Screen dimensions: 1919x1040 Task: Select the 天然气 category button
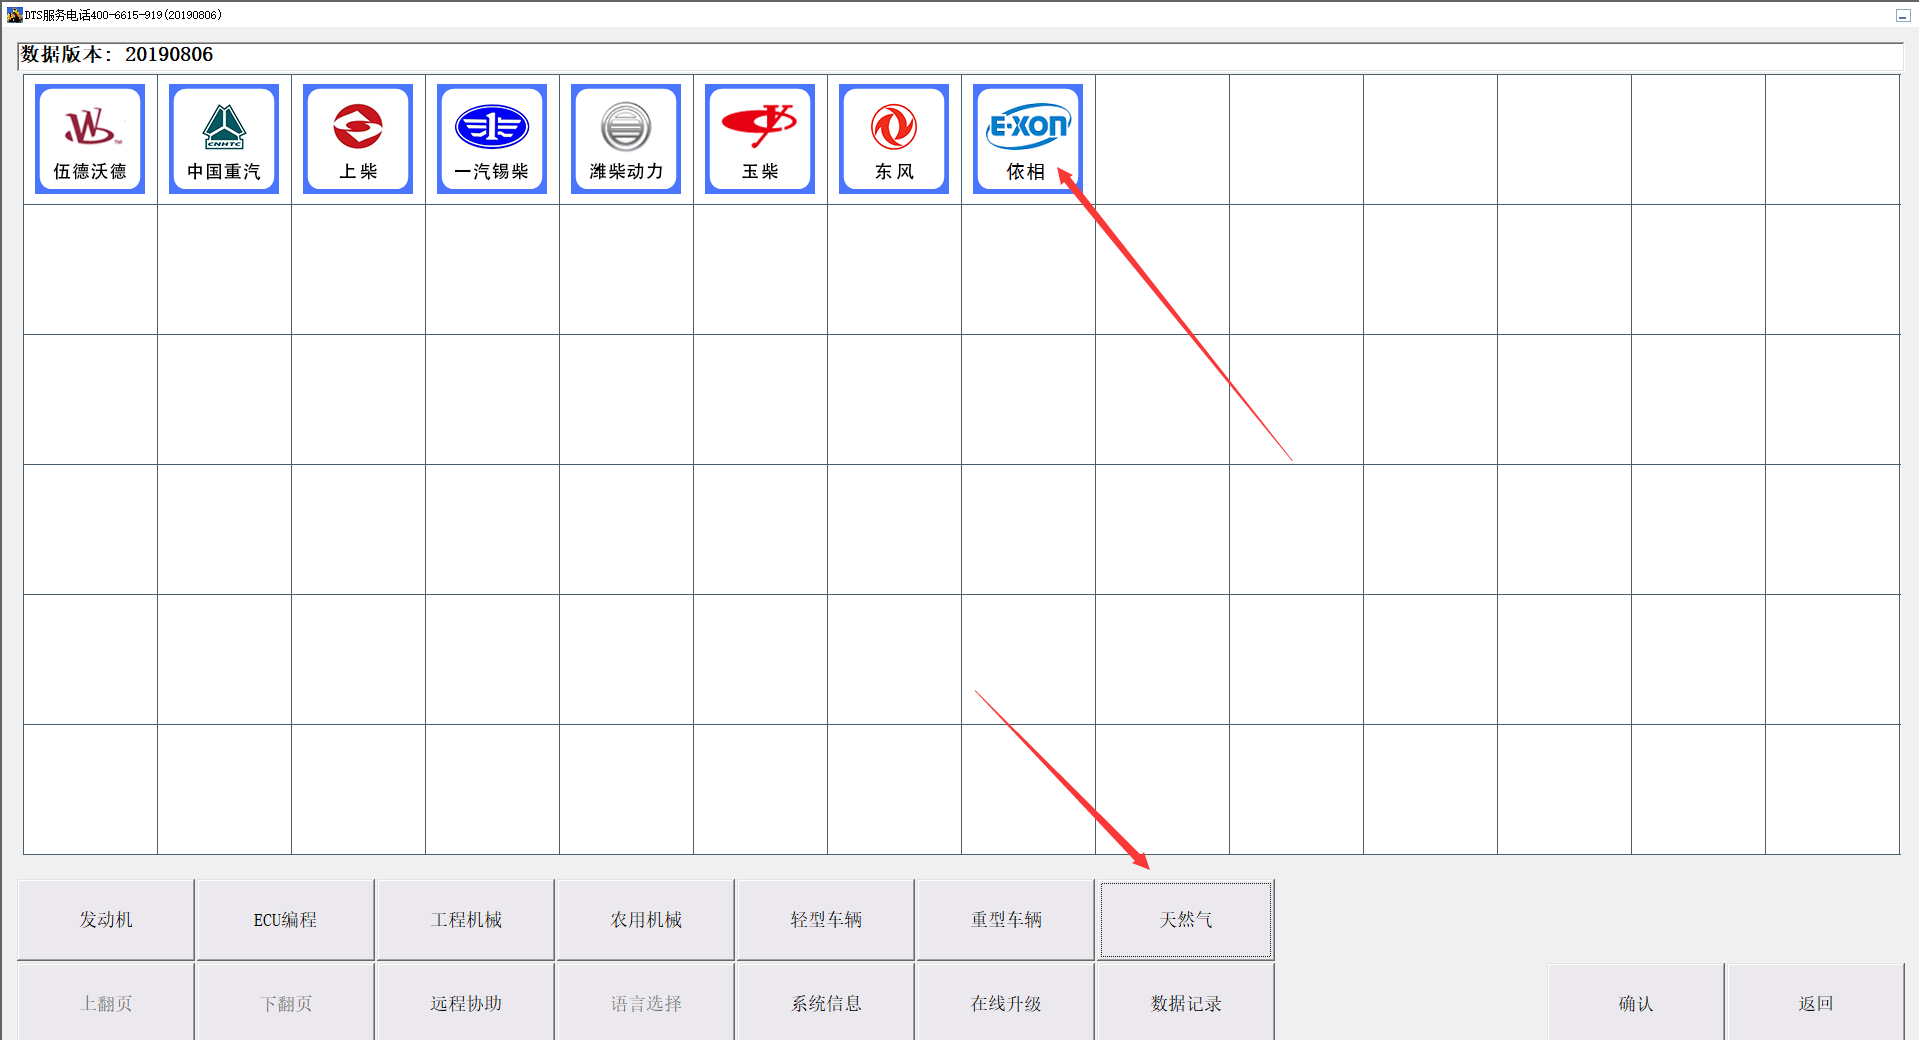pos(1186,920)
